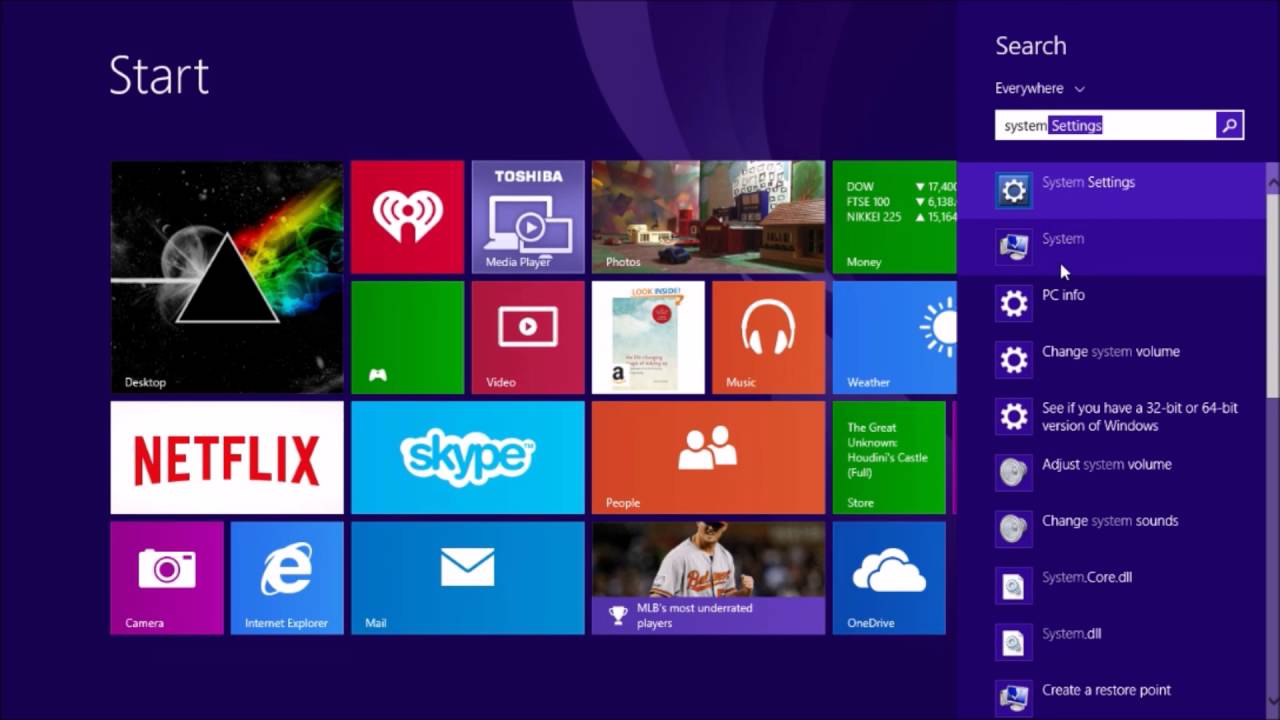Open the Store tile
The image size is (1280, 720).
click(889, 458)
